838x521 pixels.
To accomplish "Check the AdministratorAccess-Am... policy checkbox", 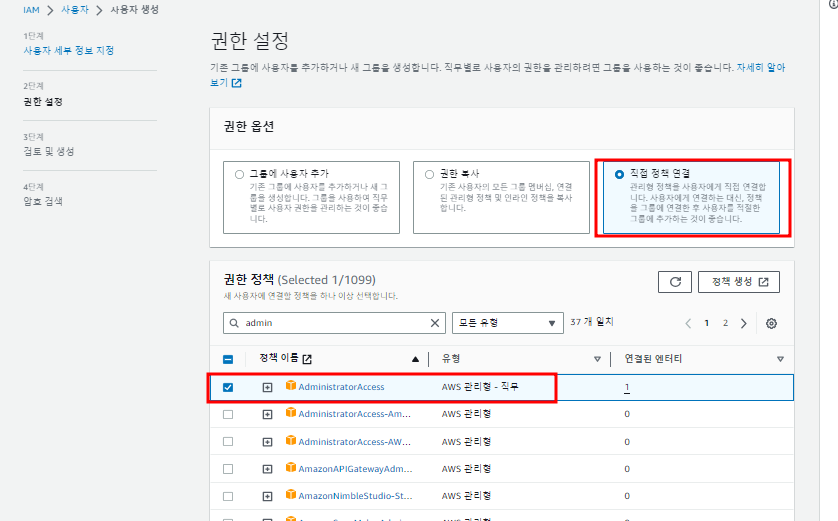I will point(228,414).
